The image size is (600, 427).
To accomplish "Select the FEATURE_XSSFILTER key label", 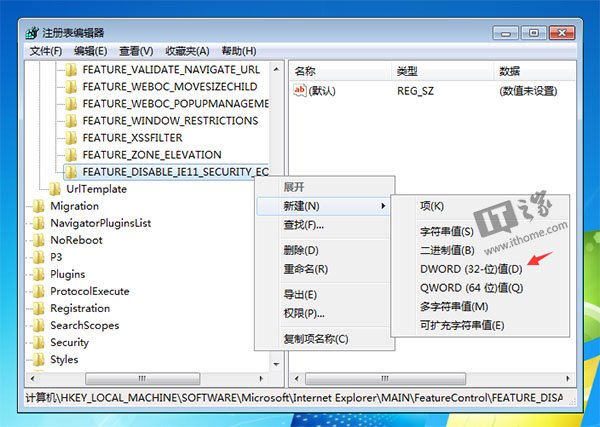I will click(x=132, y=138).
